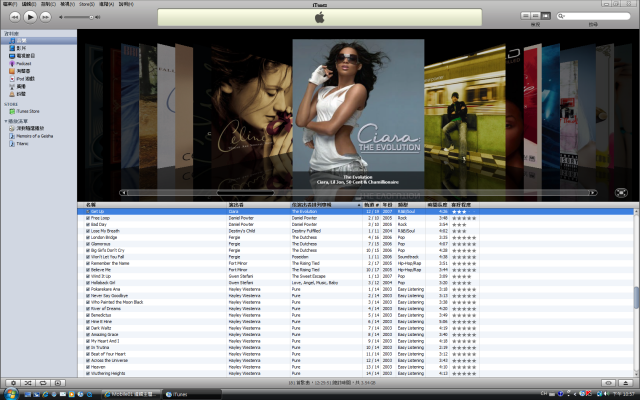The image size is (640, 400).
Task: Open the Advanced (A) menu
Action: pos(106,4)
